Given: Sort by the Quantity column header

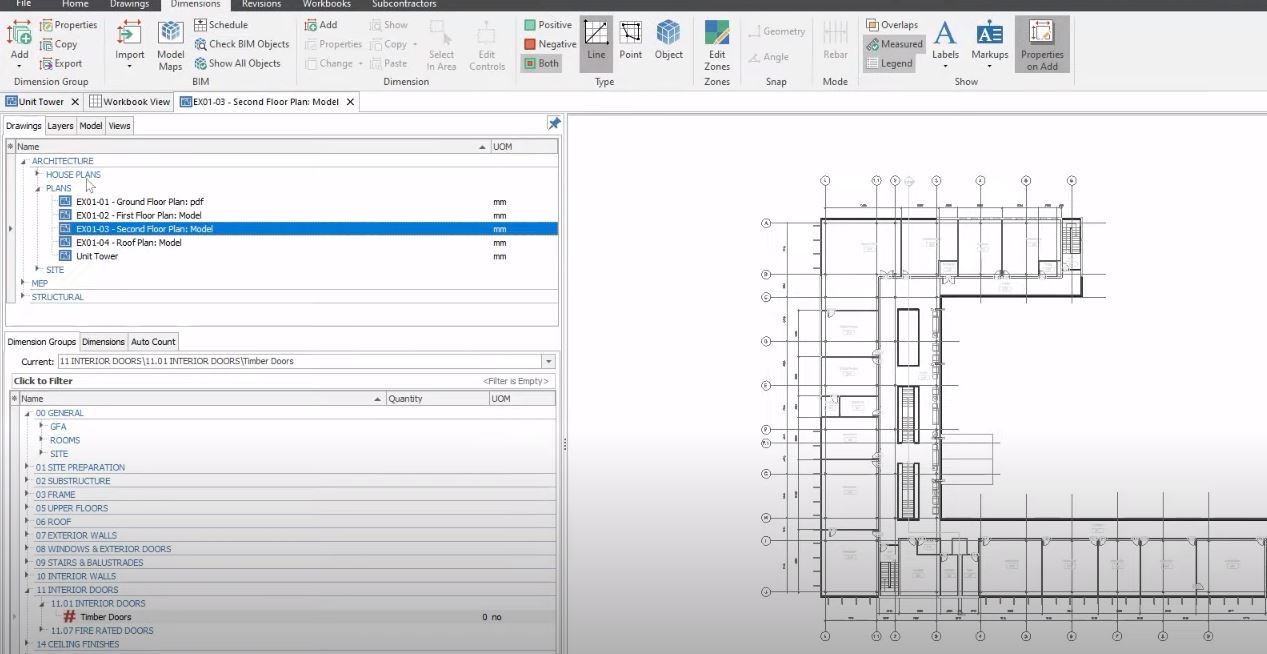Looking at the screenshot, I should (x=436, y=399).
